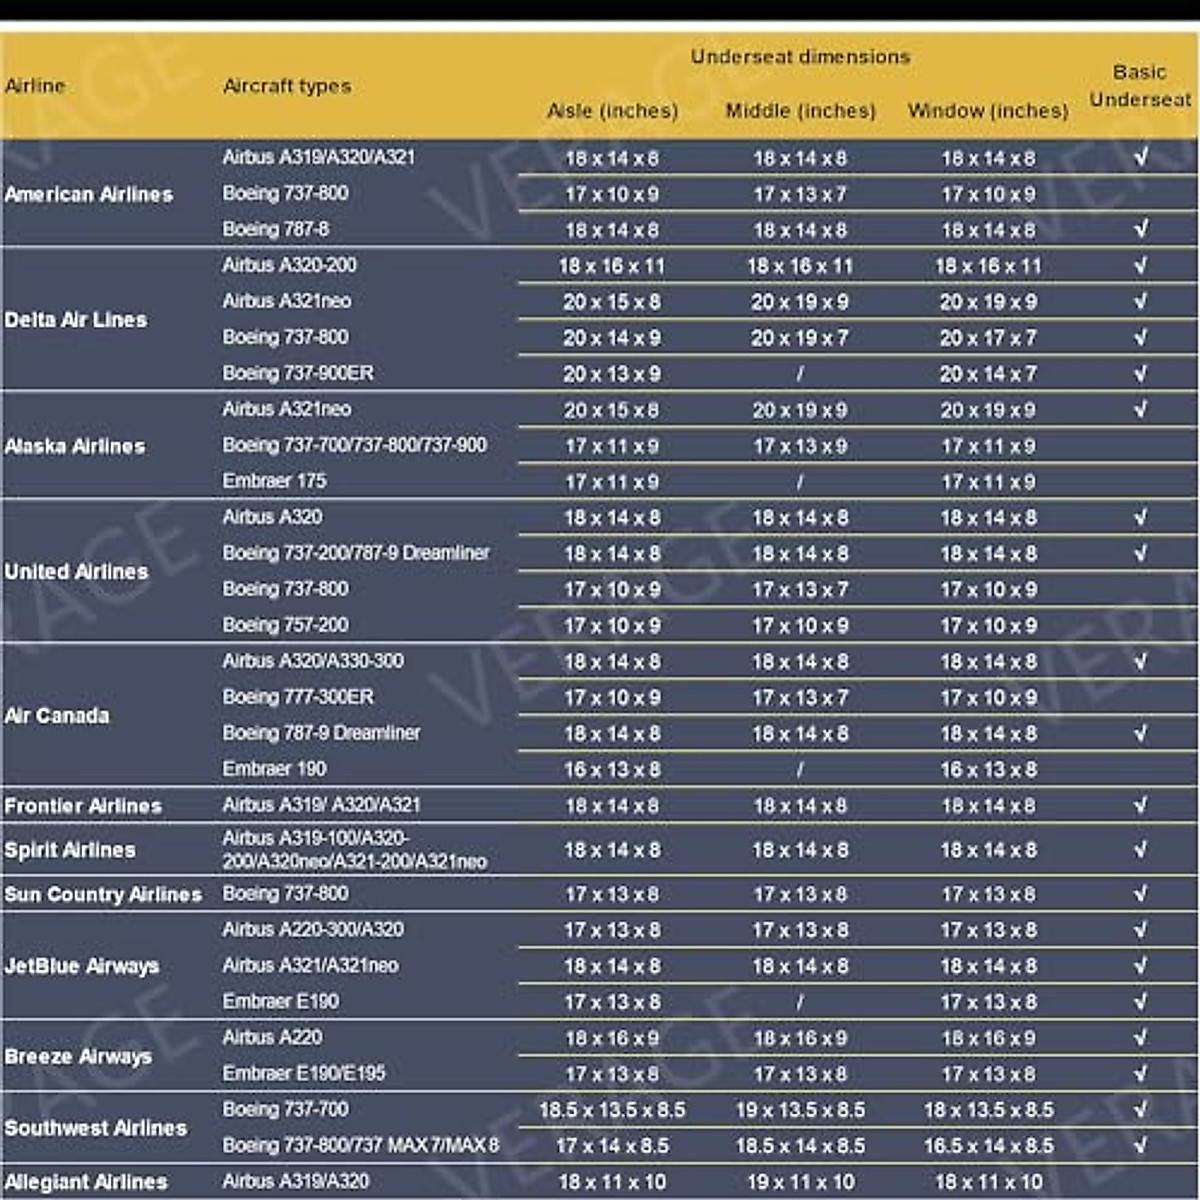
Task: Click the Window (inches) column header
Action: (x=988, y=111)
